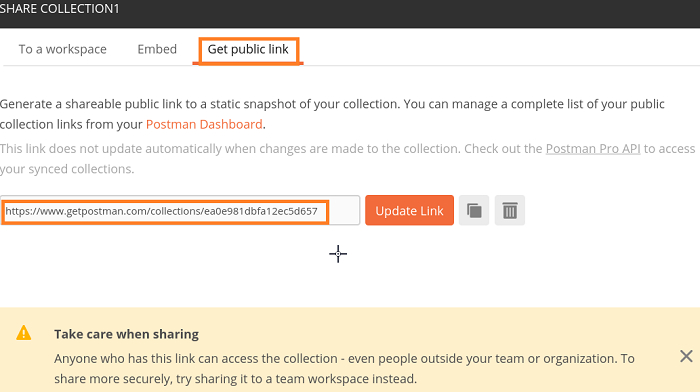
Task: Delete the public link using the trash icon
Action: tap(509, 210)
